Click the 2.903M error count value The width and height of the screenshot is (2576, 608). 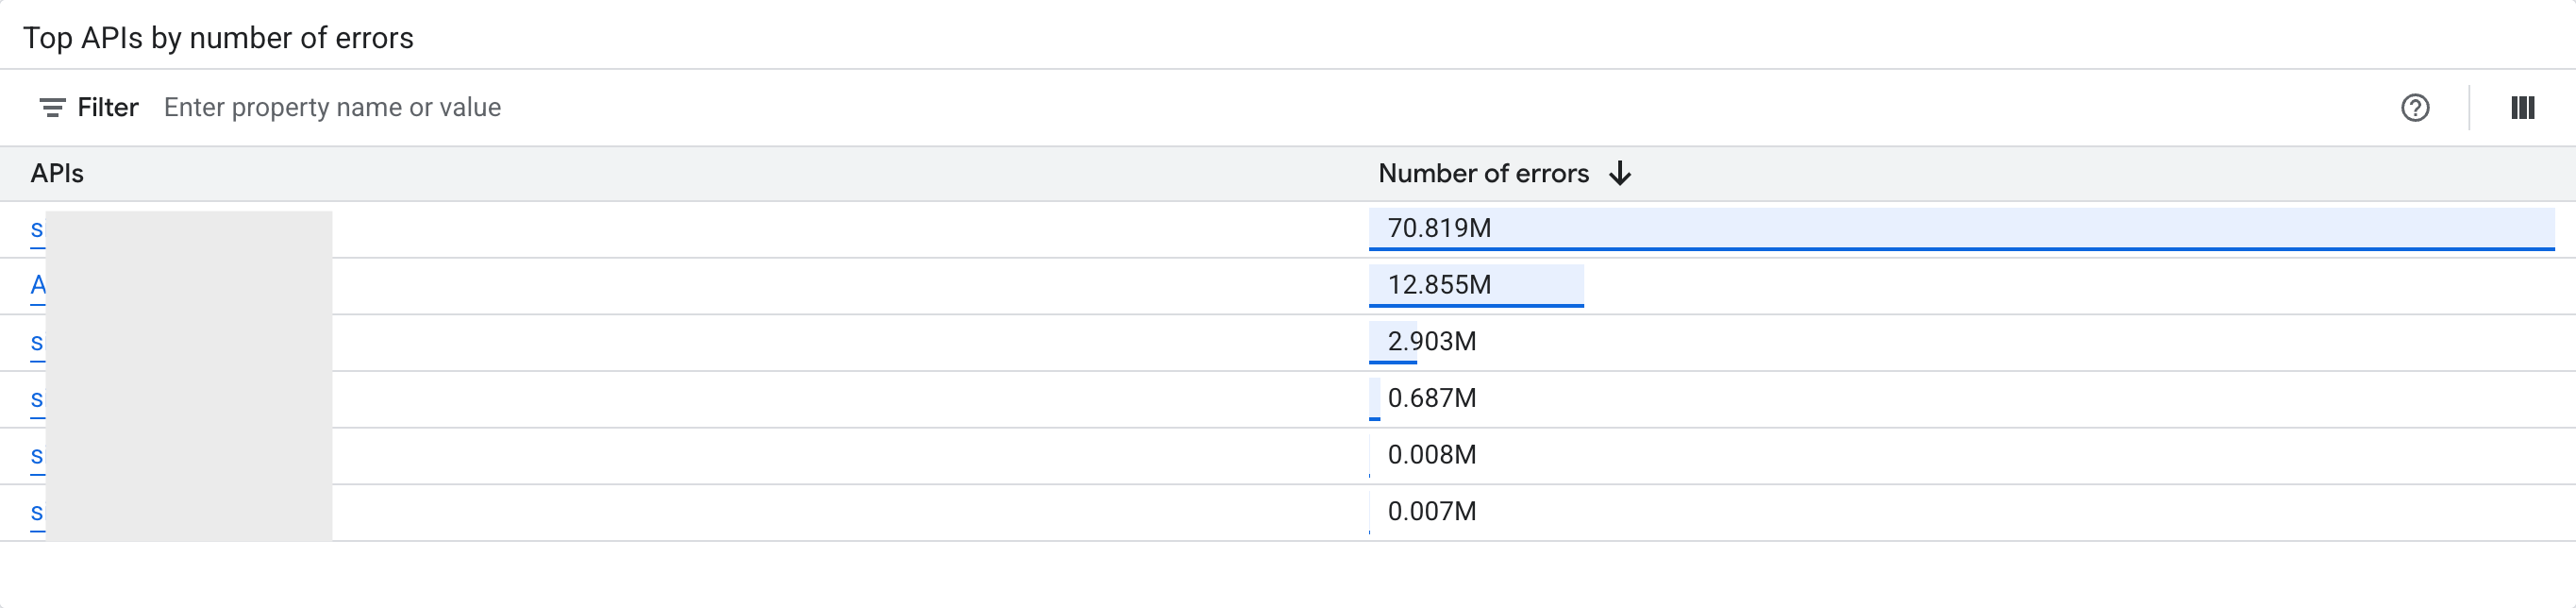pyautogui.click(x=1431, y=342)
